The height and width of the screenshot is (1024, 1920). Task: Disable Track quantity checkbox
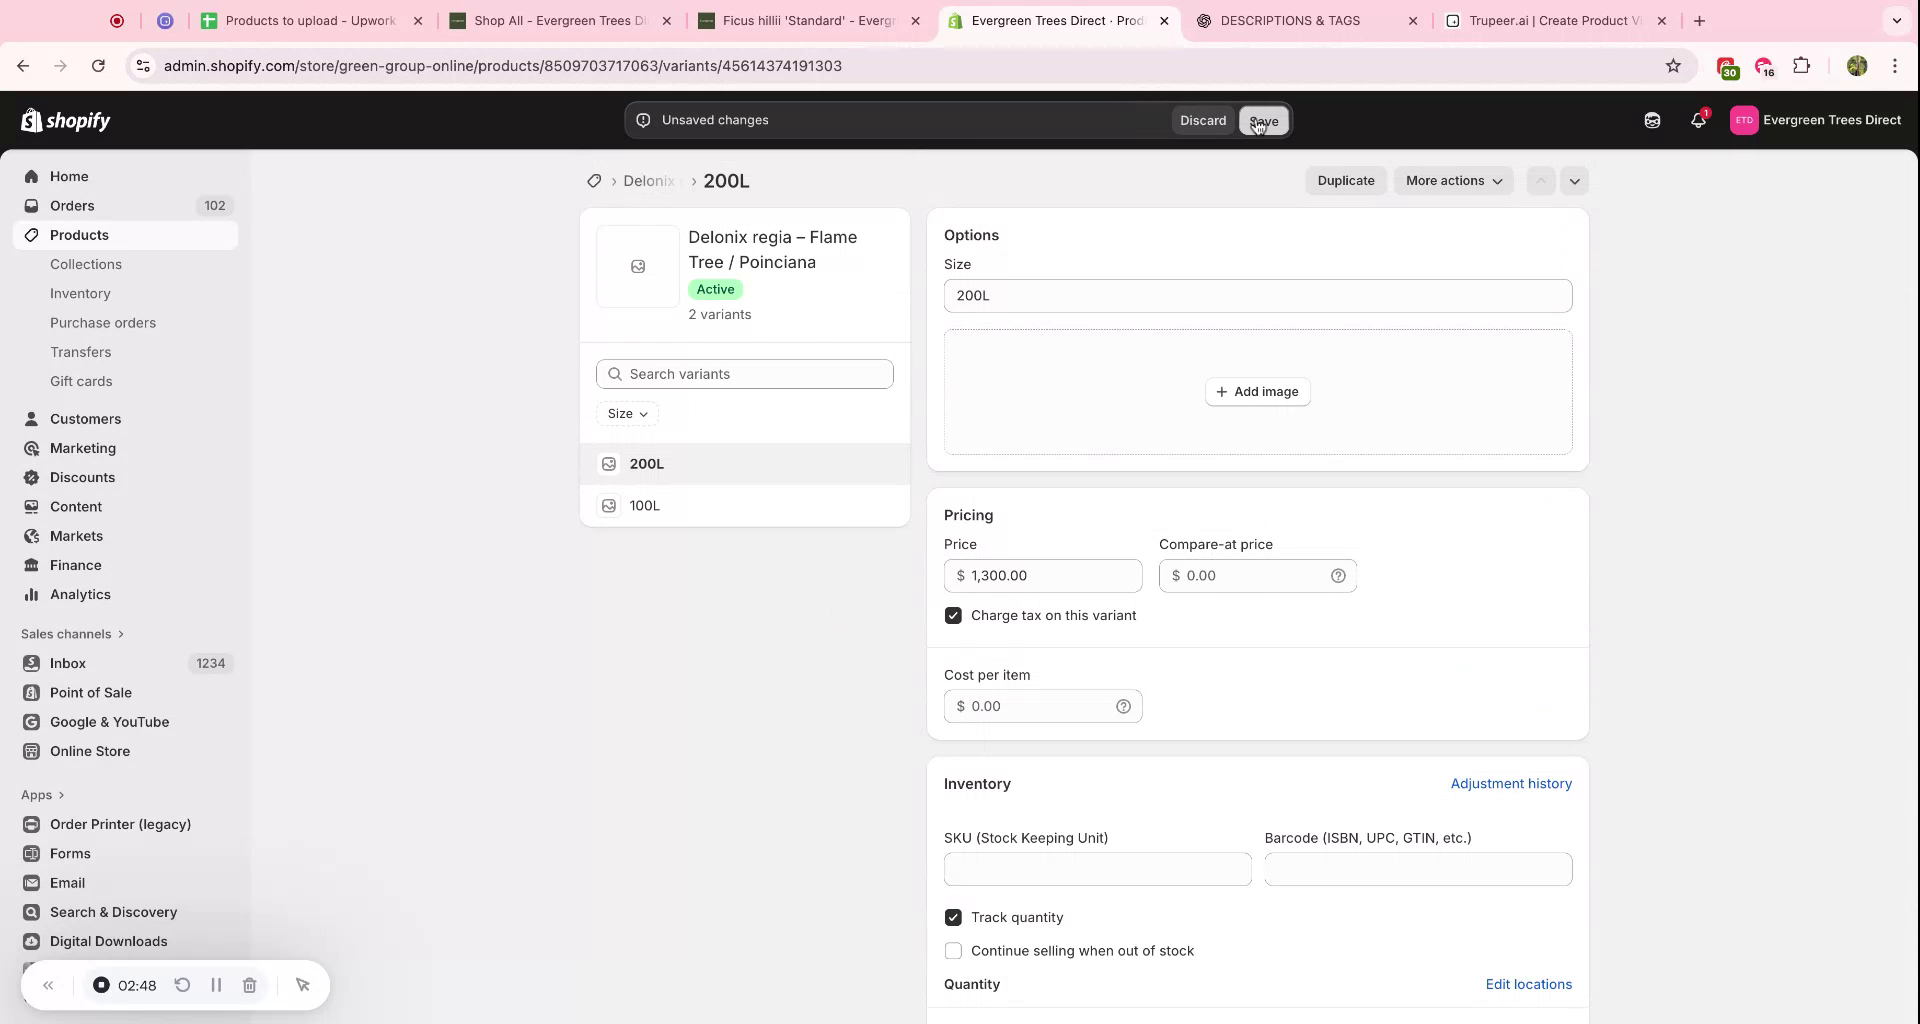point(953,917)
